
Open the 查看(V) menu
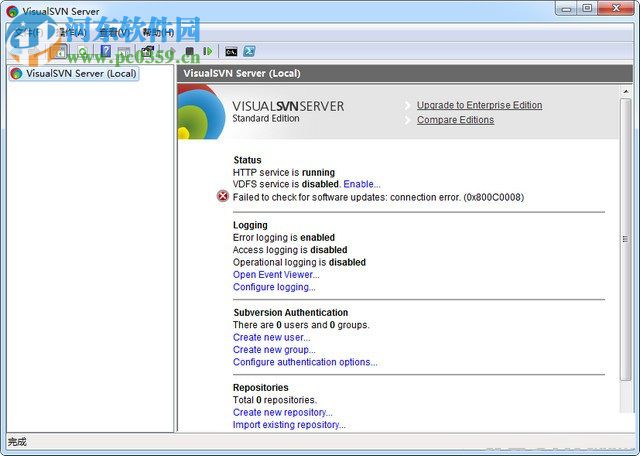115,33
